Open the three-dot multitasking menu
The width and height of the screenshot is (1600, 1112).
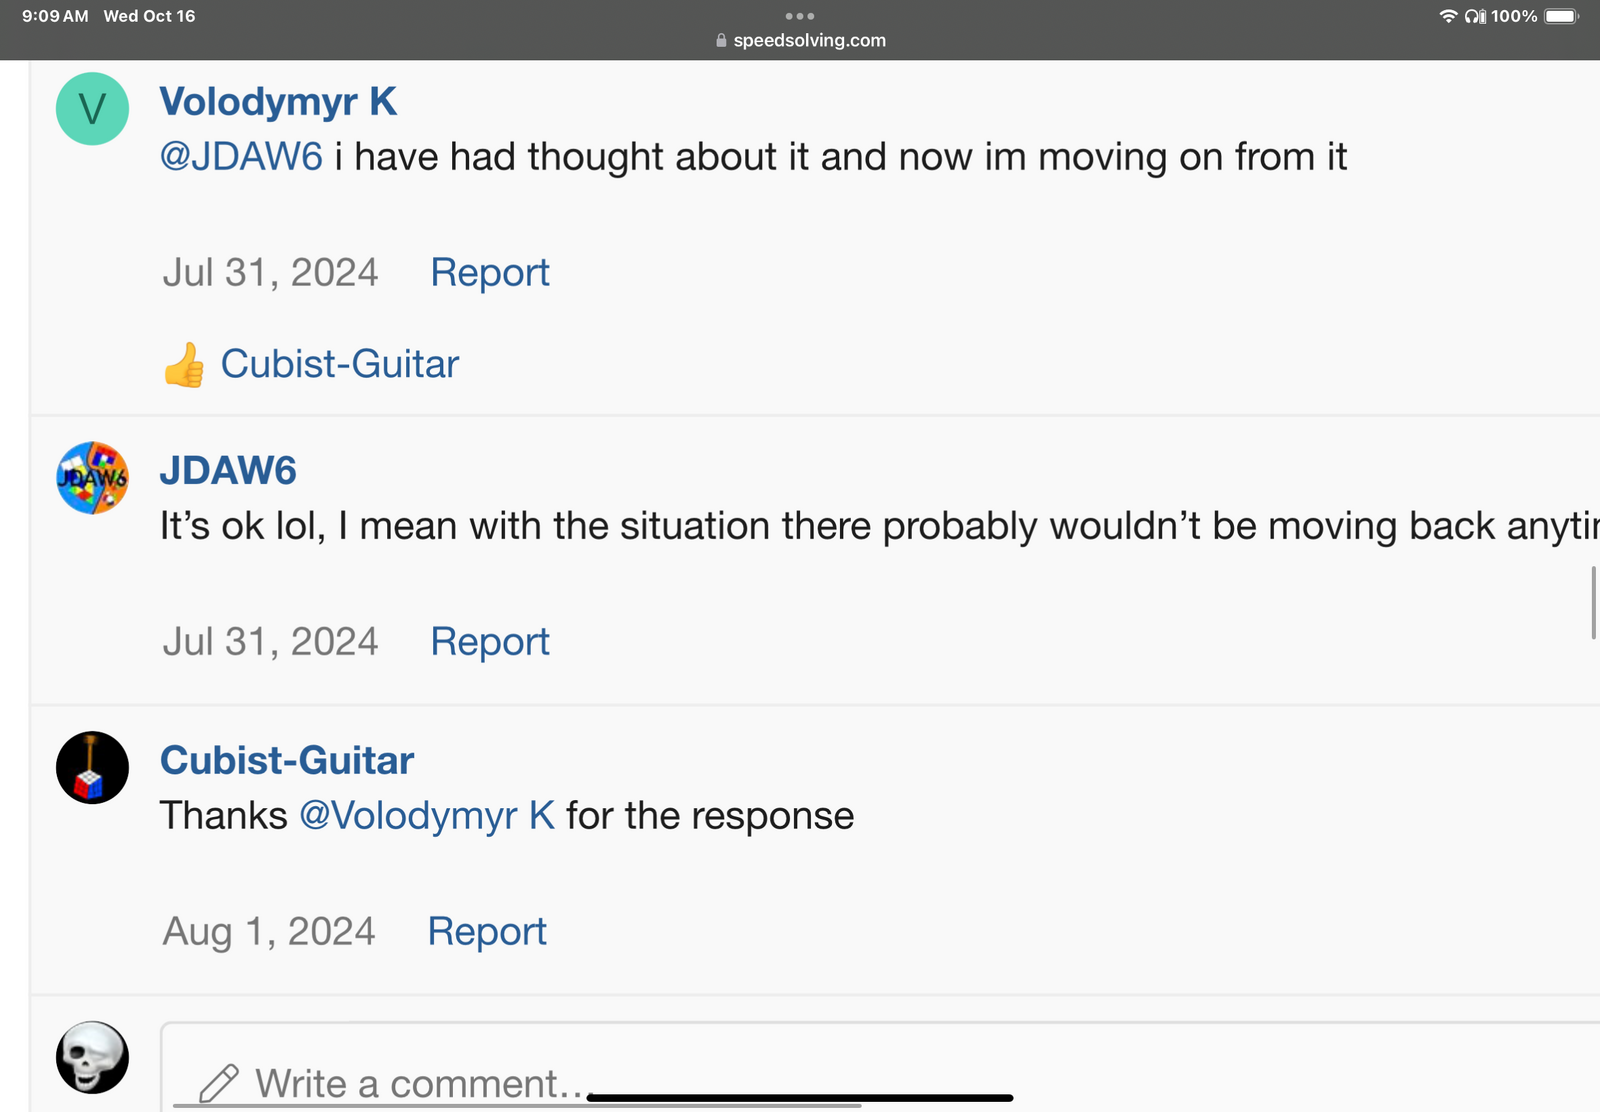(x=800, y=16)
